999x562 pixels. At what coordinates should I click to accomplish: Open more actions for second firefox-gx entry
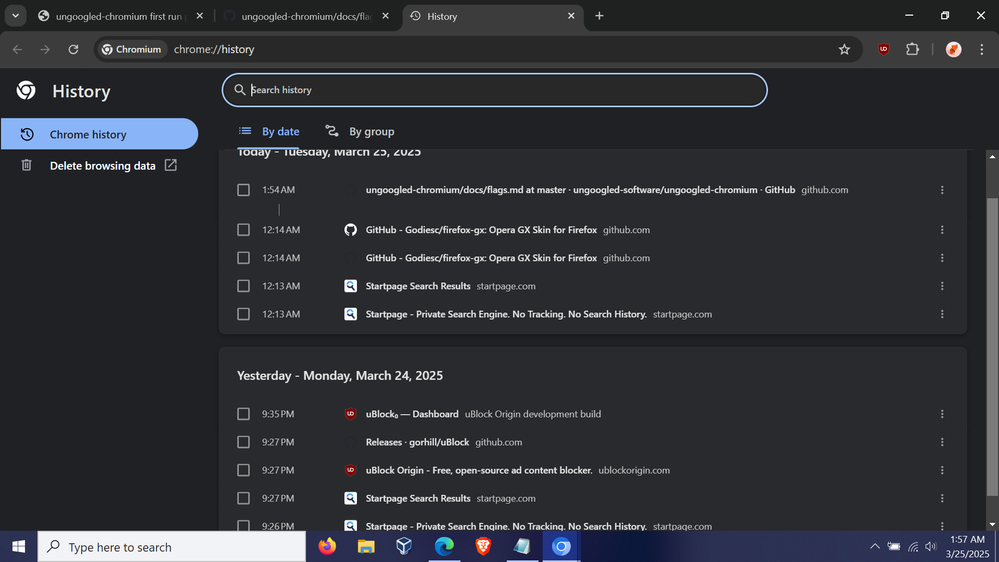click(942, 258)
